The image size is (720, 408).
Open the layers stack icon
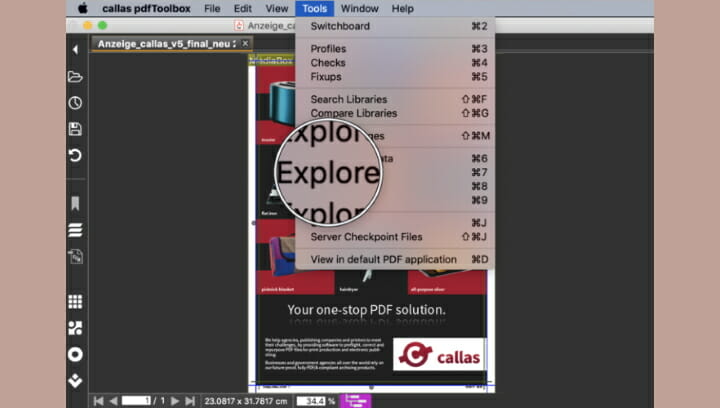tap(75, 229)
